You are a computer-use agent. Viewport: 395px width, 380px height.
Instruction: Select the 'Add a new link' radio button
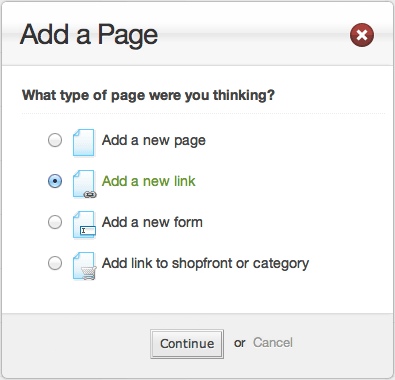point(55,181)
